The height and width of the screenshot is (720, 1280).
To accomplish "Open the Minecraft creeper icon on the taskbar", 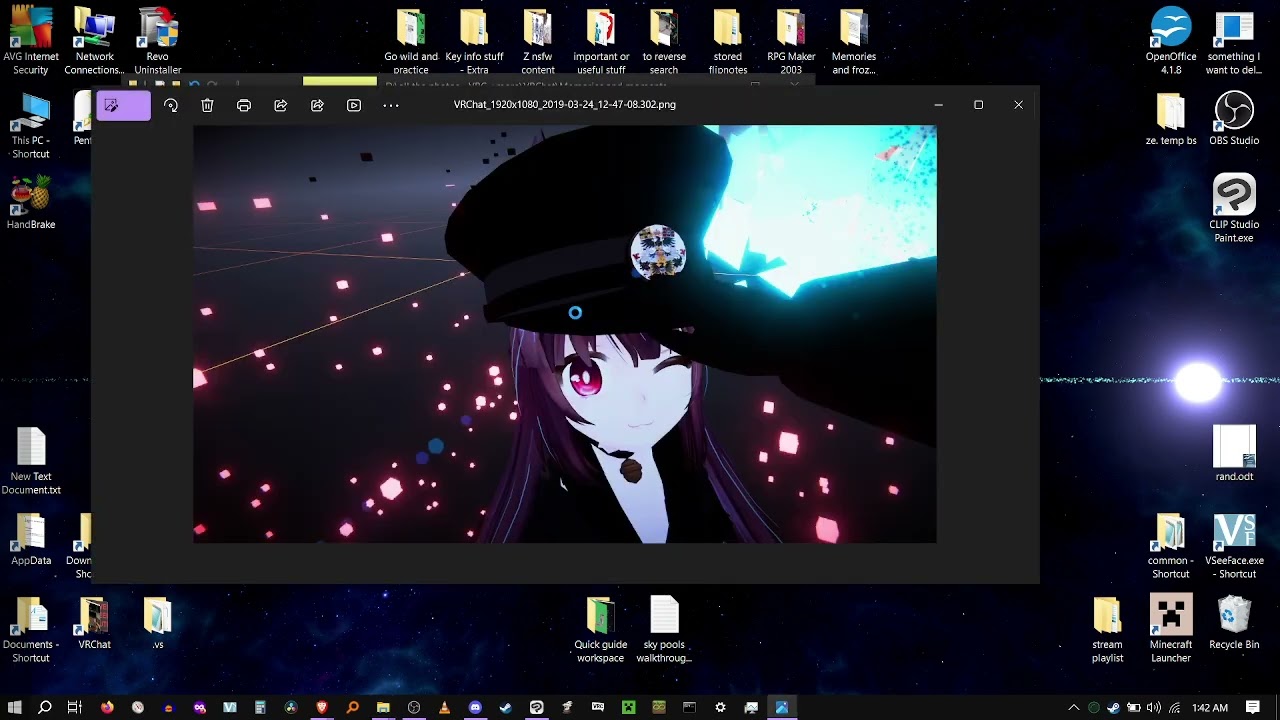I will click(628, 708).
